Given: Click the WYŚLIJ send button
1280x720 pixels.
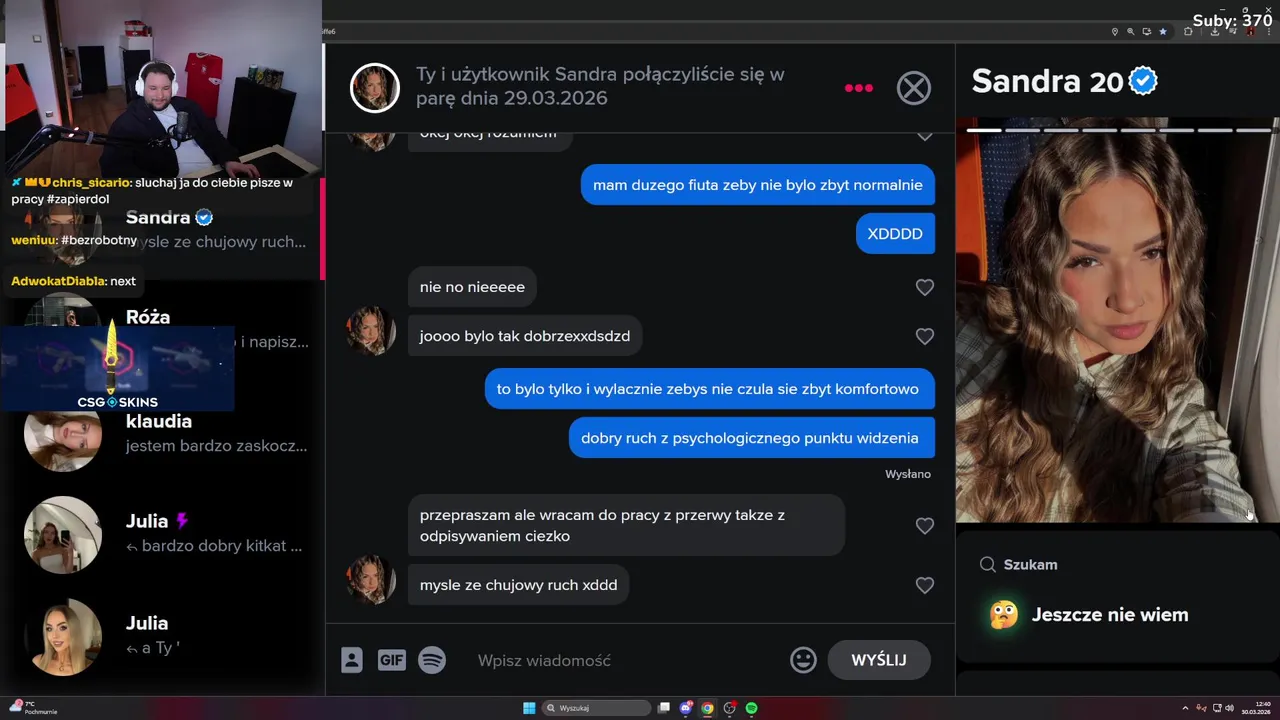Looking at the screenshot, I should [879, 660].
